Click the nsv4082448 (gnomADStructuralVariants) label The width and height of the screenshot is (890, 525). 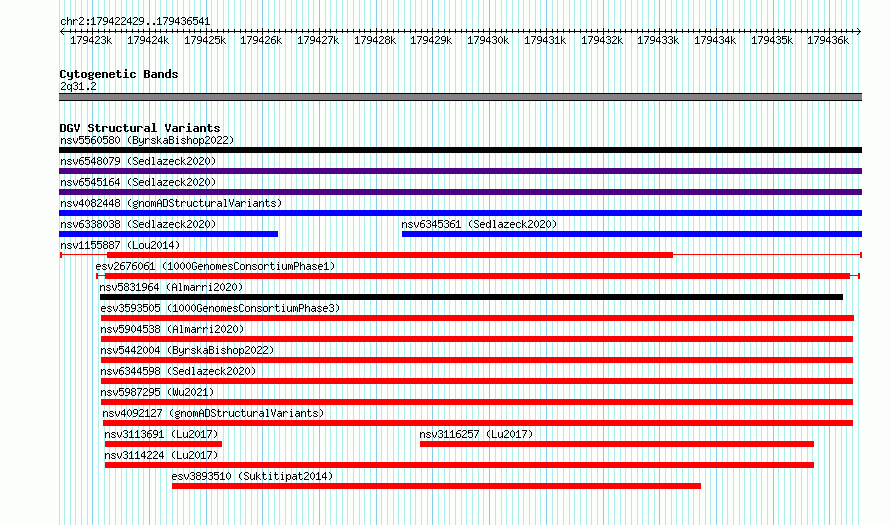[x=171, y=203]
